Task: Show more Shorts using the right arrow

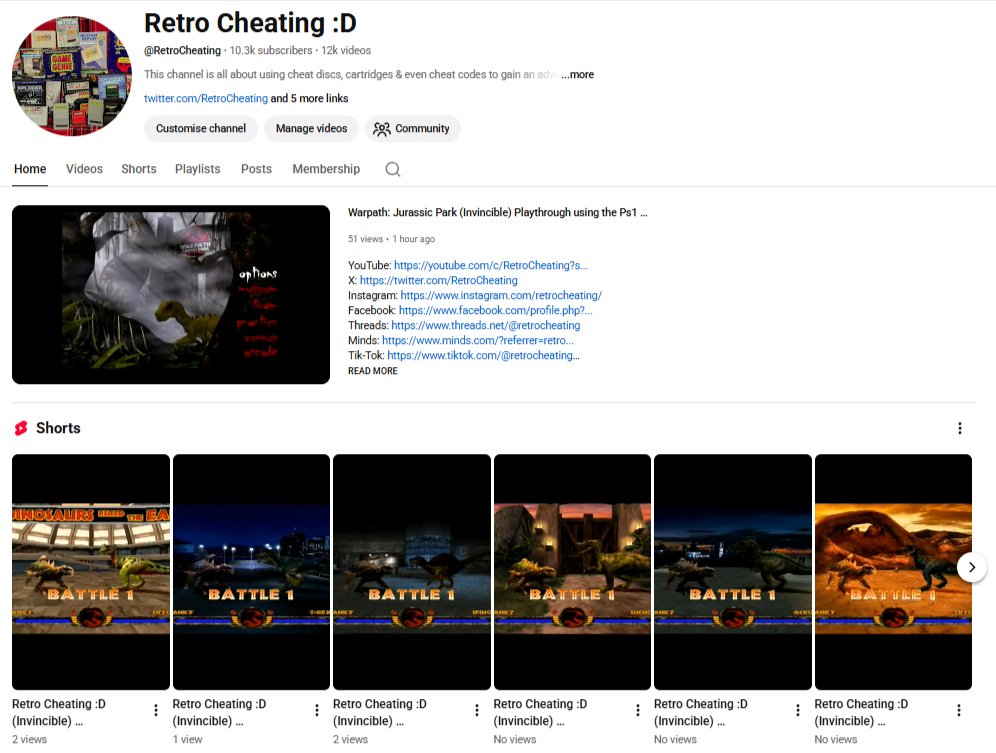Action: point(971,567)
